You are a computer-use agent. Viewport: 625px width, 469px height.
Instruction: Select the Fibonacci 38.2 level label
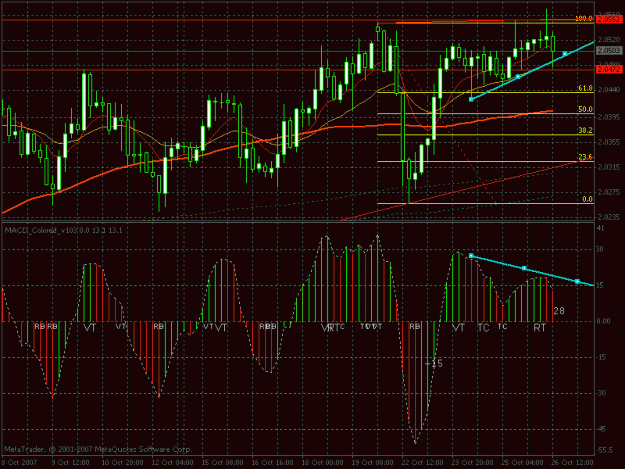(x=585, y=130)
